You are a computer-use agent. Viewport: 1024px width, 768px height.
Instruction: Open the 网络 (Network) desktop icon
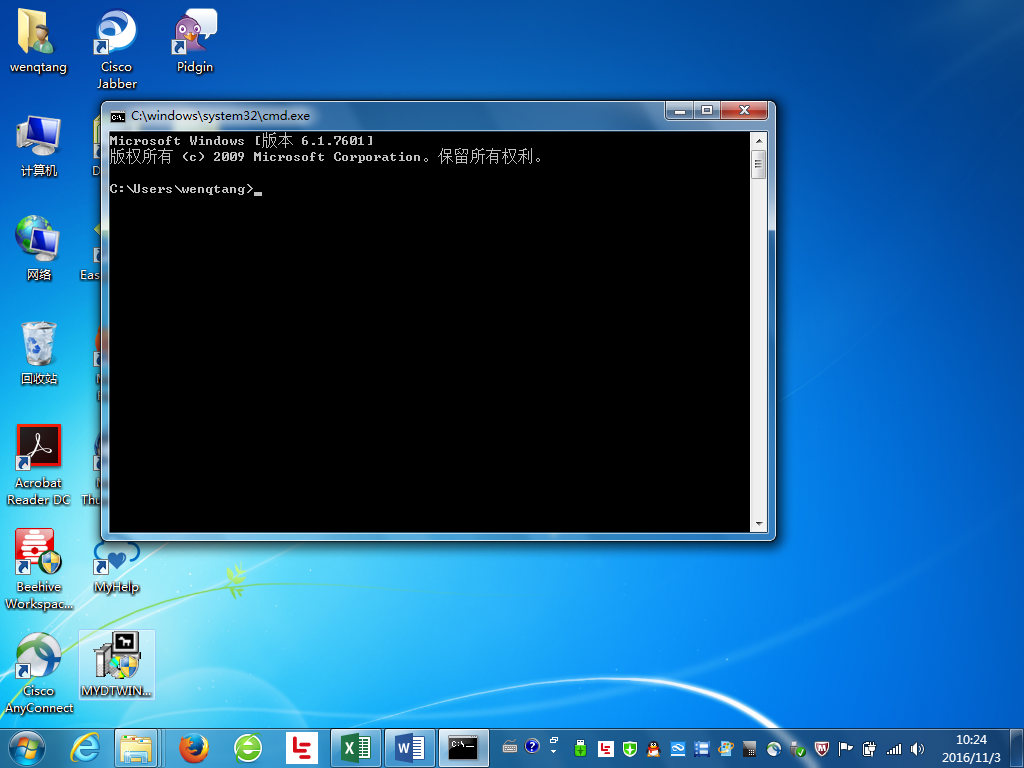click(39, 248)
